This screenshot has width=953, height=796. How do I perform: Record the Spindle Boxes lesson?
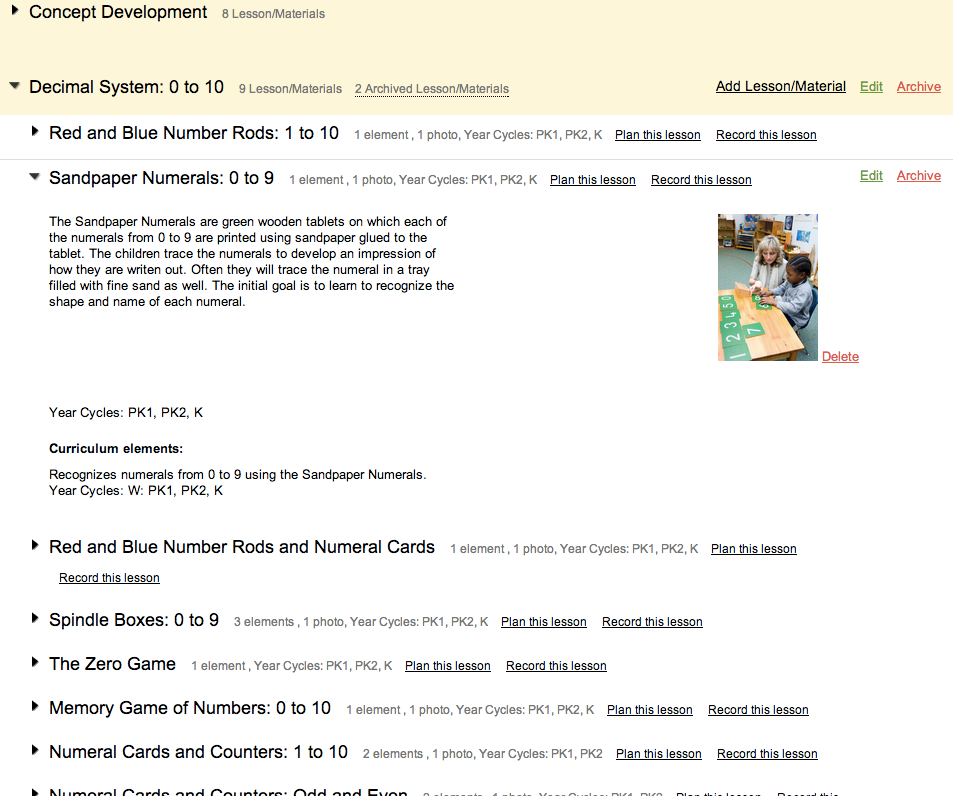coord(652,622)
